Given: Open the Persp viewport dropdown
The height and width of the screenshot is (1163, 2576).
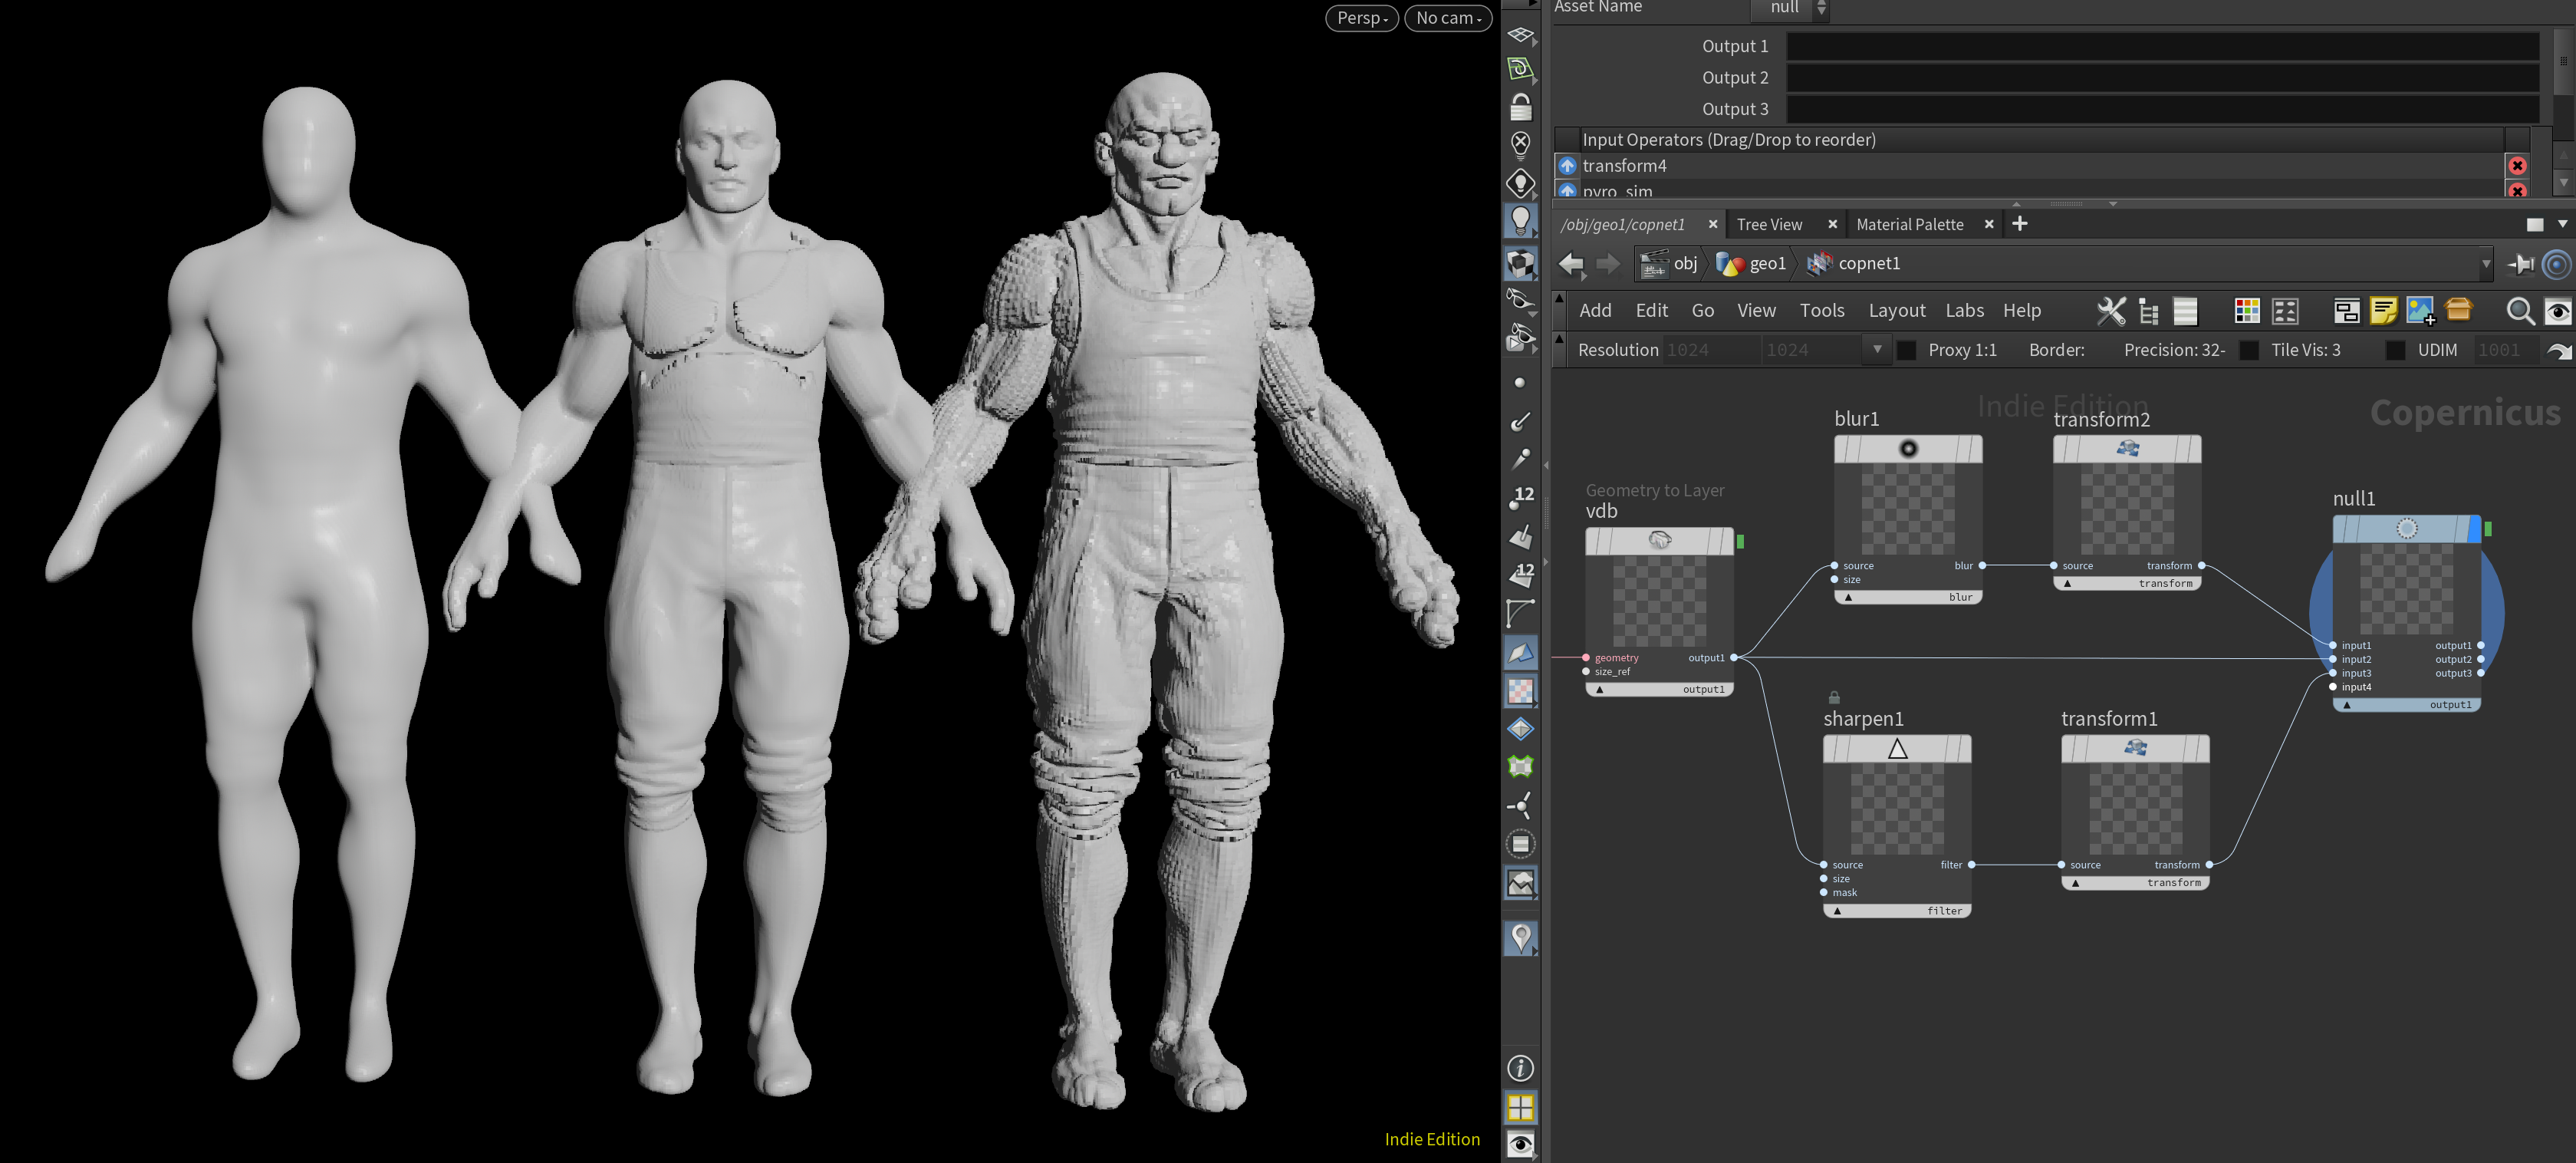Looking at the screenshot, I should (1361, 18).
